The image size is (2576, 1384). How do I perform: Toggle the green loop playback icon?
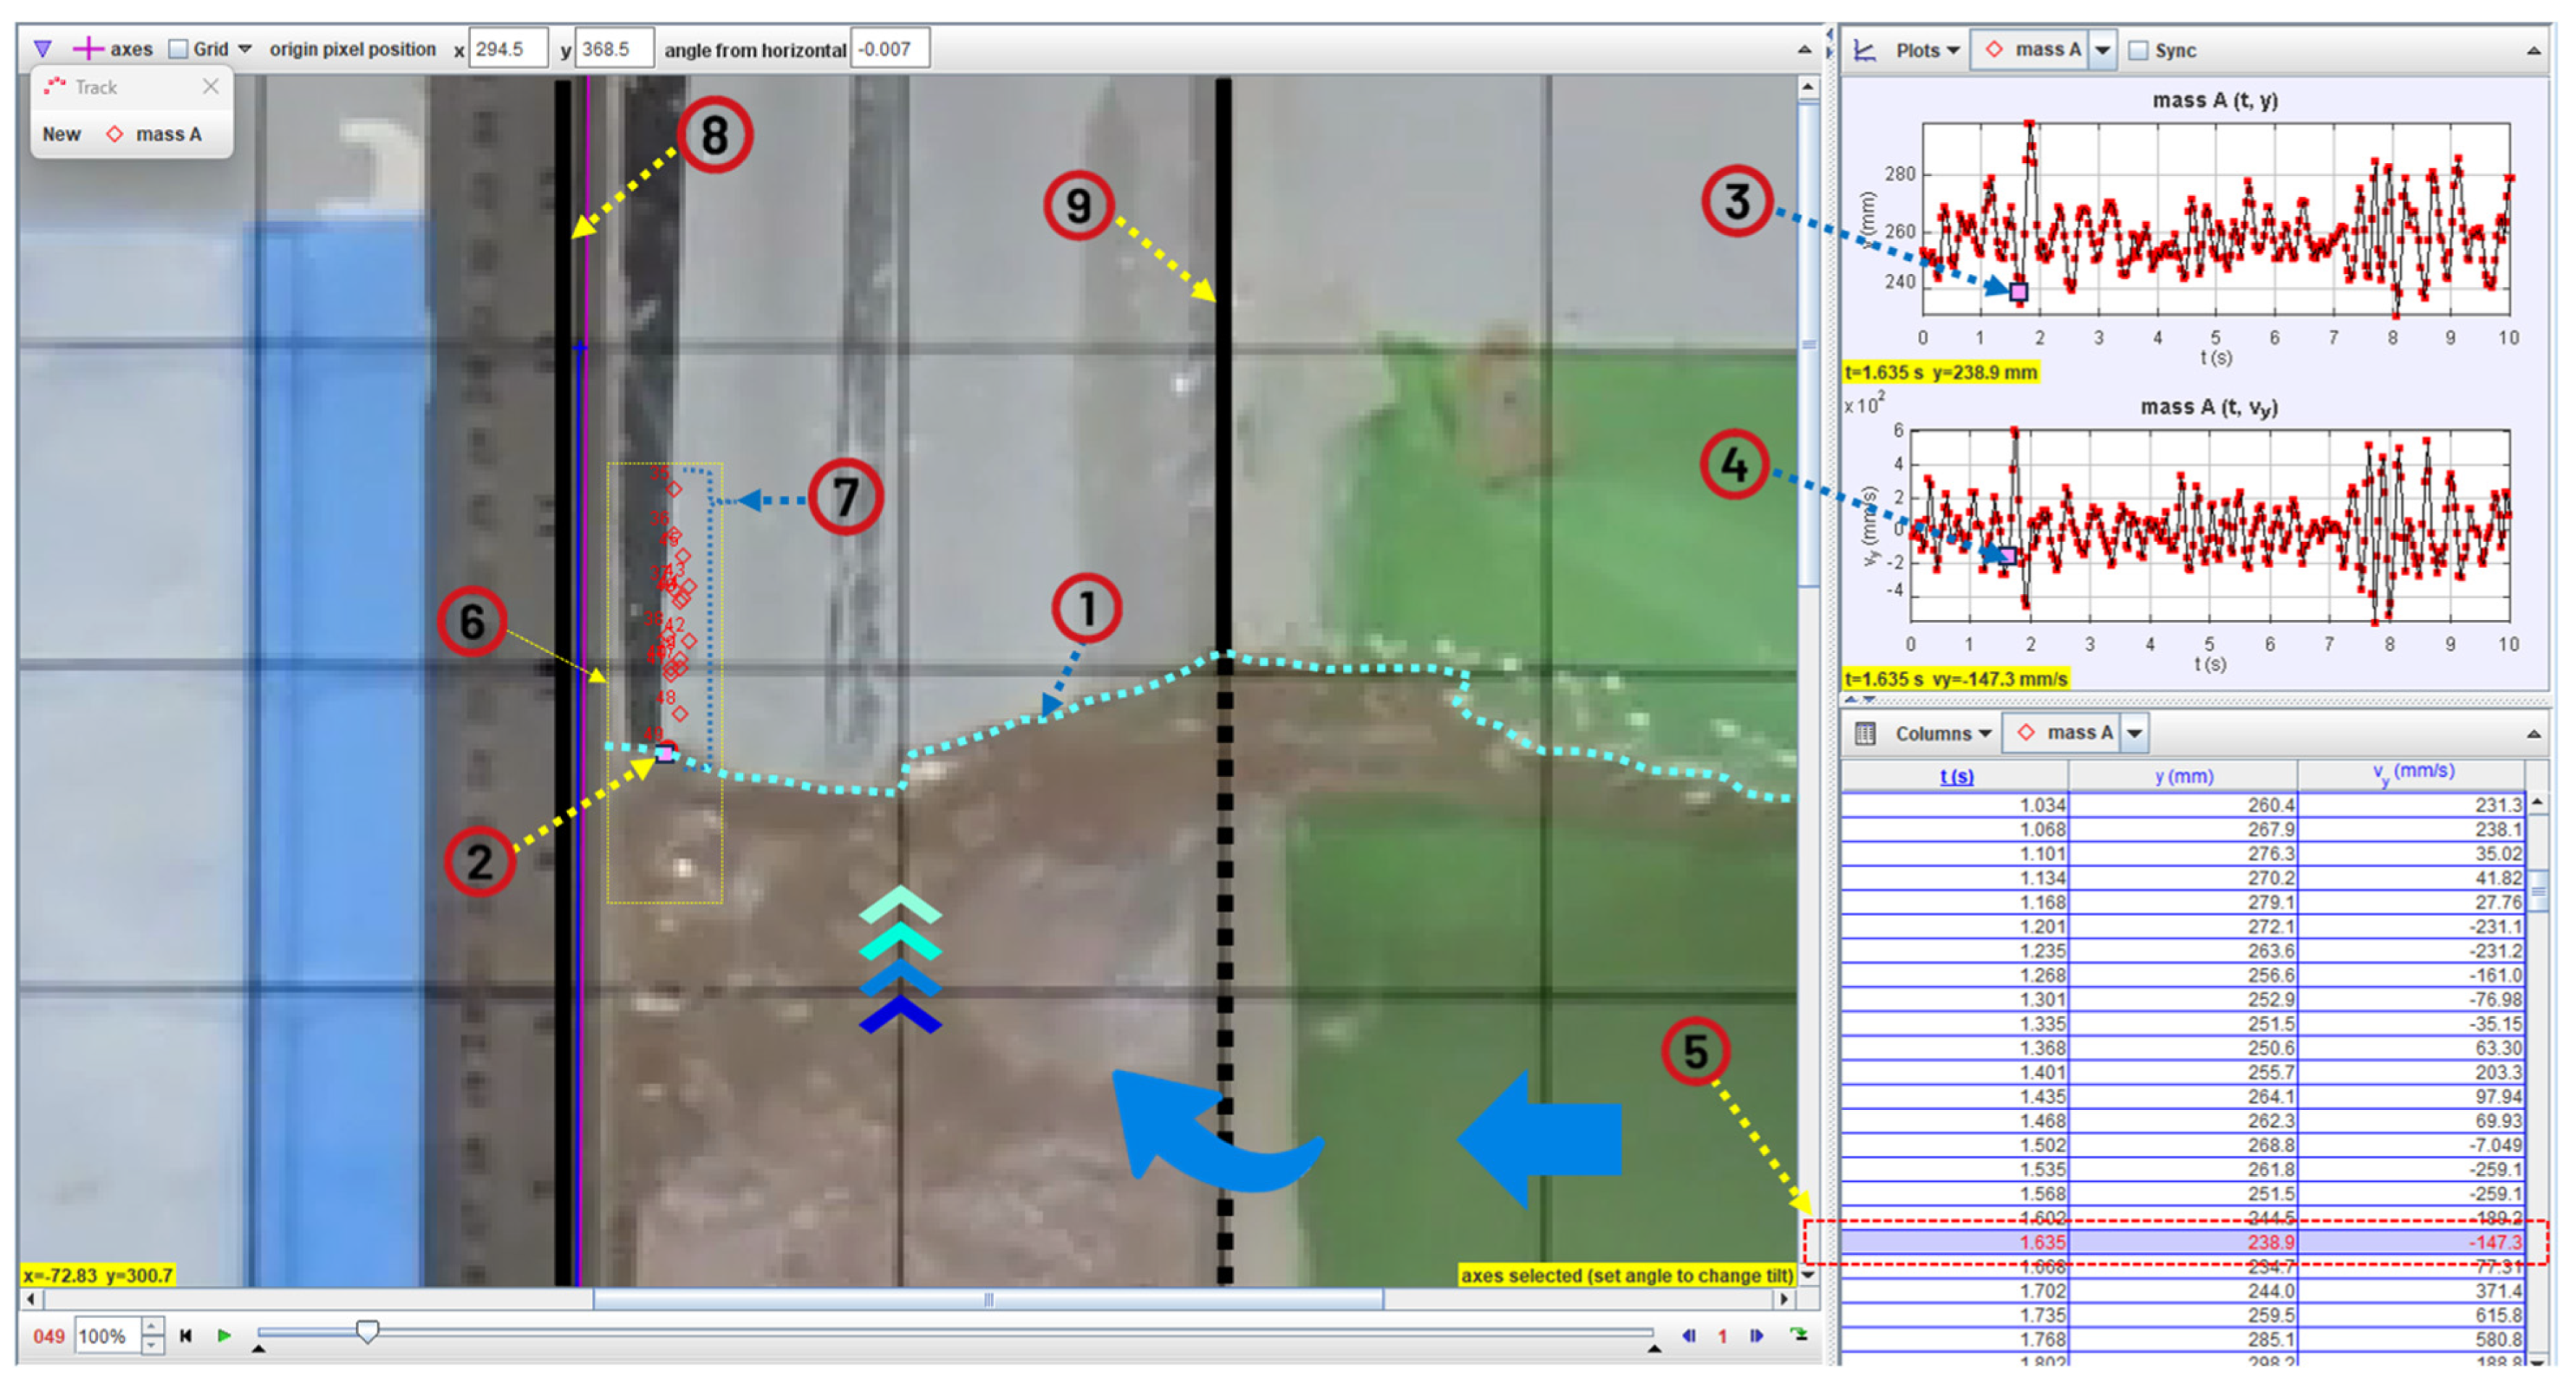pos(1798,1334)
